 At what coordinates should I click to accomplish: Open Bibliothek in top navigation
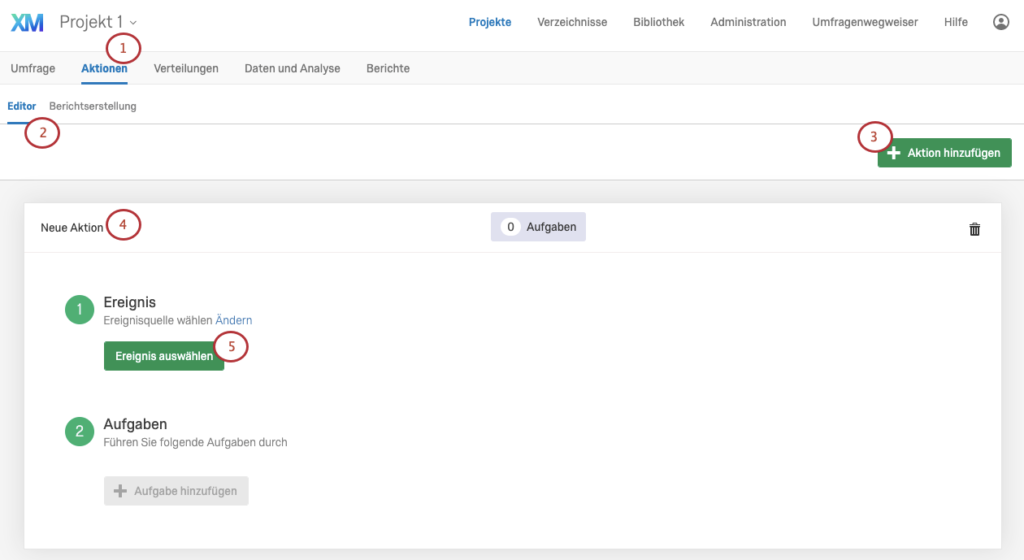point(658,22)
